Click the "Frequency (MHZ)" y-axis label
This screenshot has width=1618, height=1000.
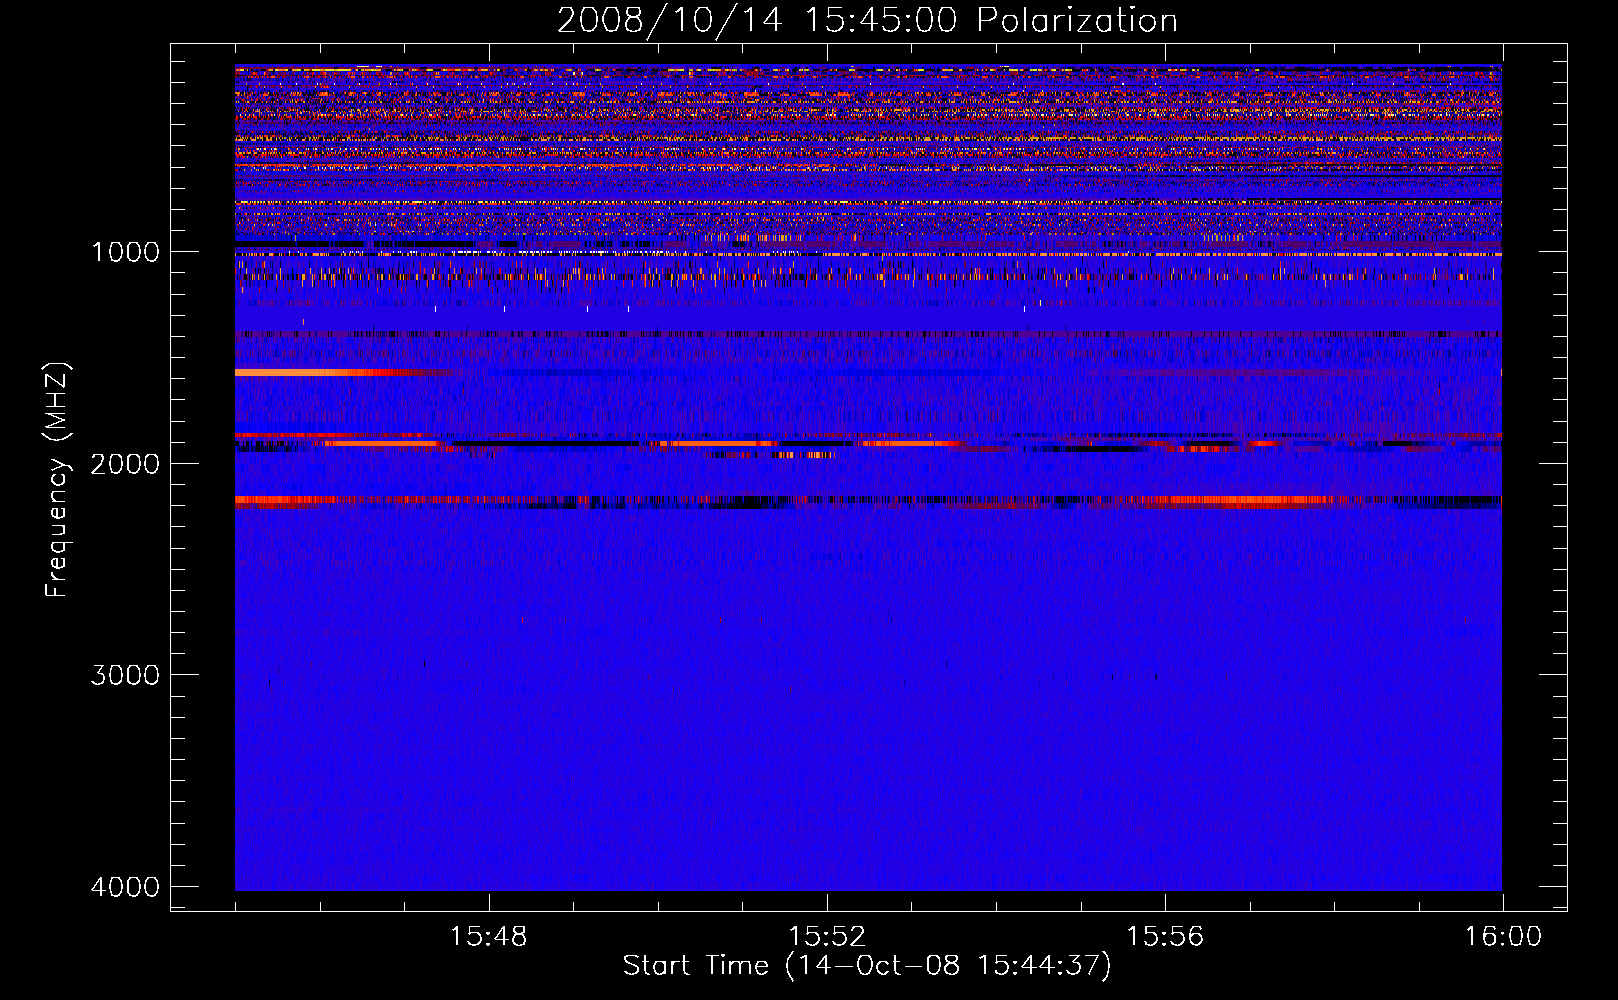tap(57, 480)
